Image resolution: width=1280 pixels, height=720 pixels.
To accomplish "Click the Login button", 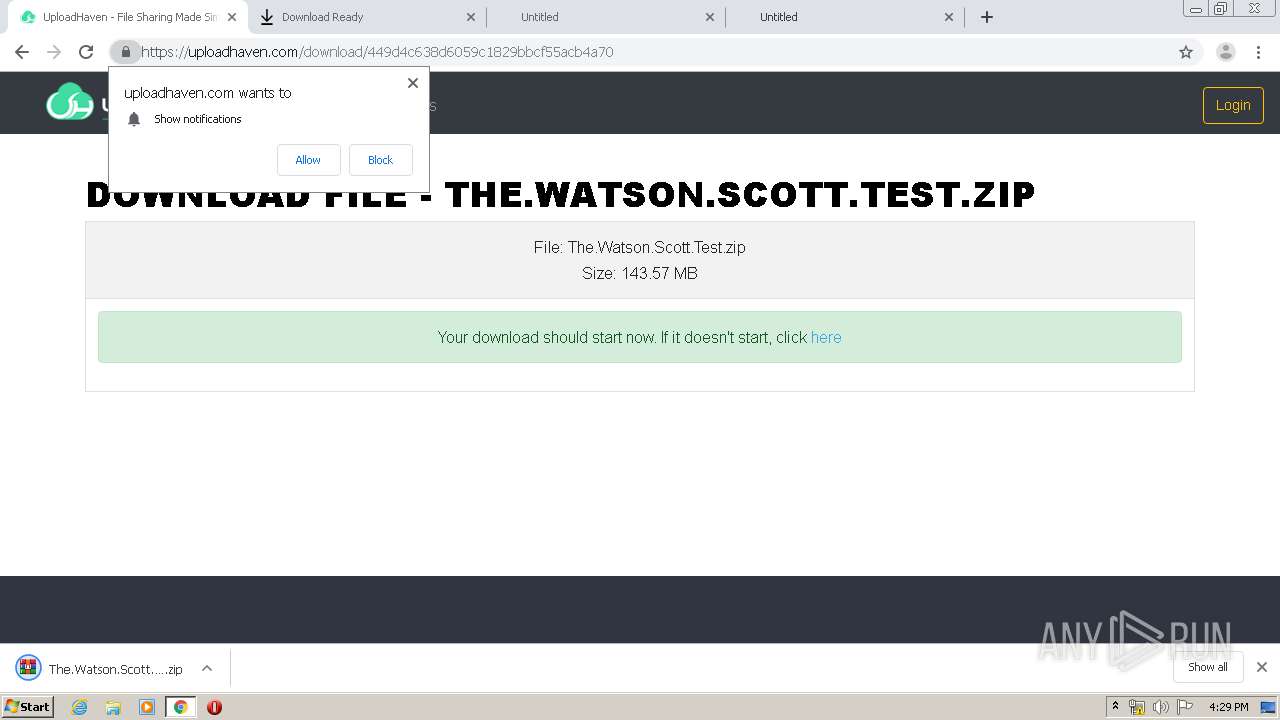I will (x=1233, y=105).
